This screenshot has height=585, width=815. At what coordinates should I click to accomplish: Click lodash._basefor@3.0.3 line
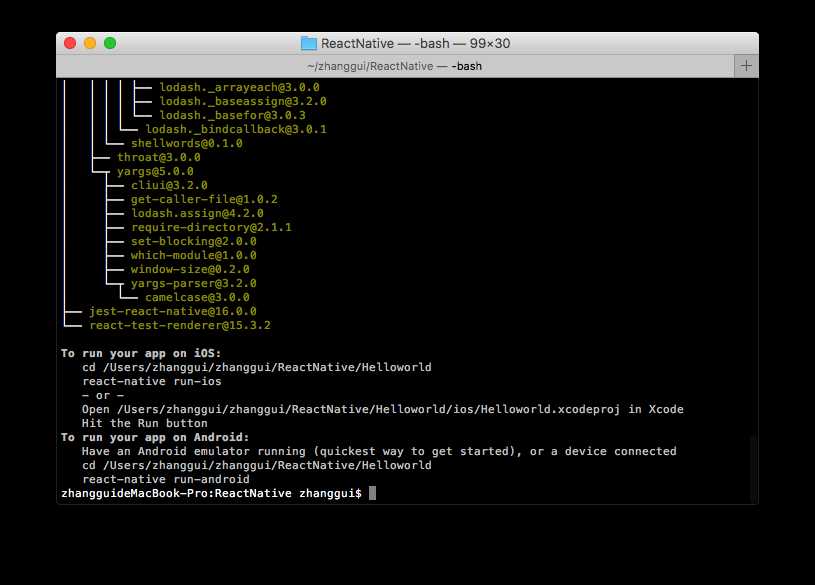pyautogui.click(x=232, y=115)
